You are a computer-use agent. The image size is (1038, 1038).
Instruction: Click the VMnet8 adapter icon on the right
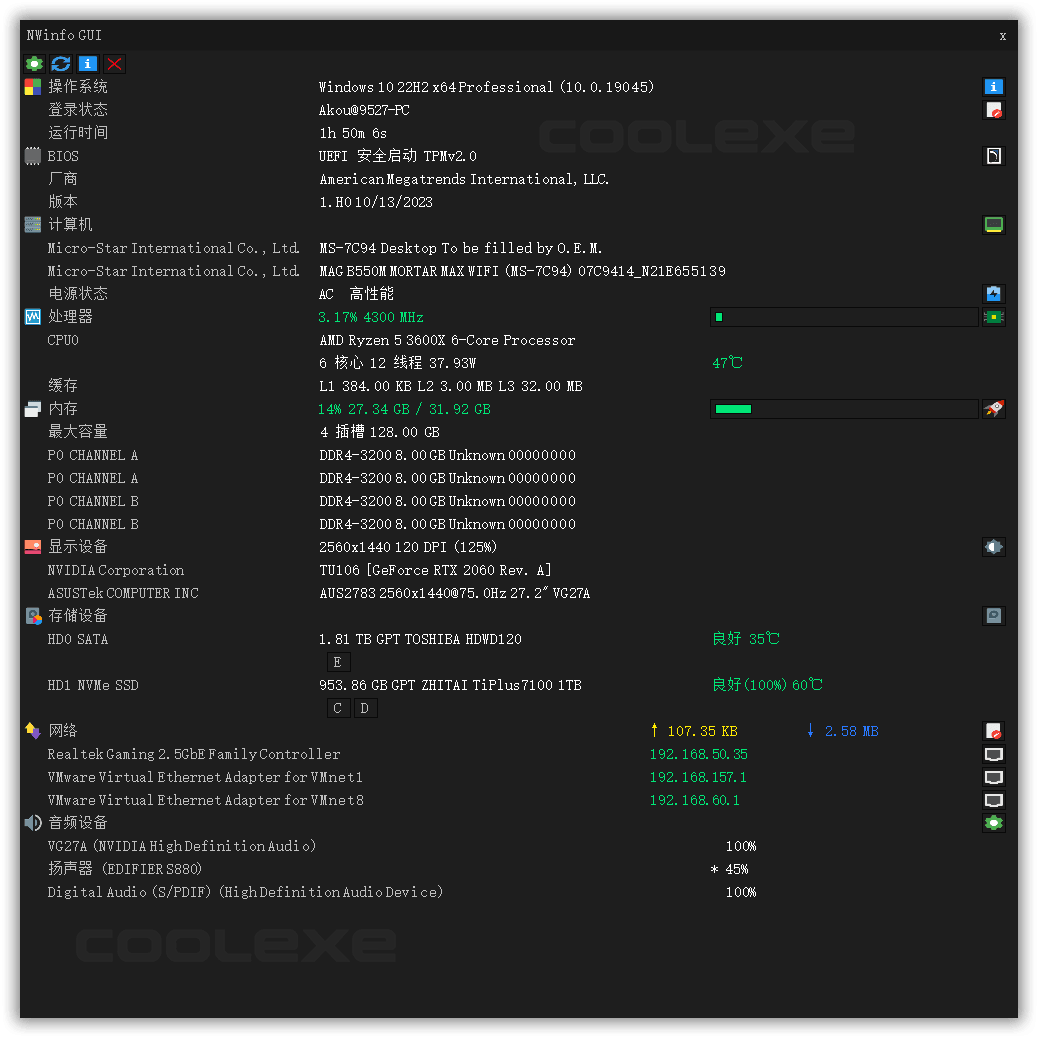[993, 800]
